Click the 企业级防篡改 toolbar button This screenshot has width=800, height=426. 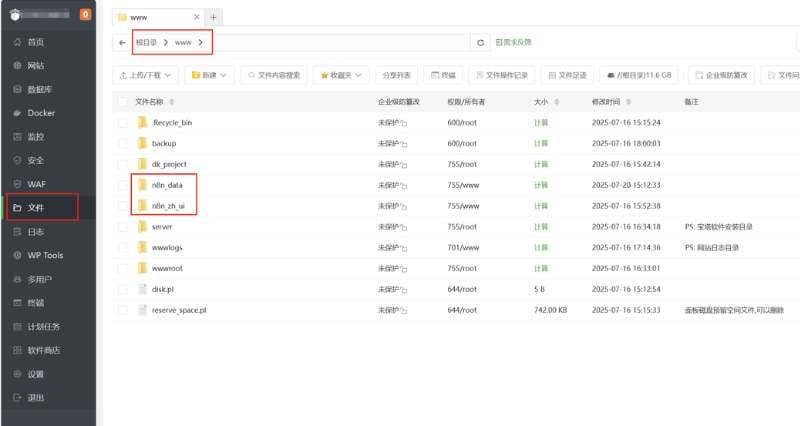pyautogui.click(x=721, y=75)
